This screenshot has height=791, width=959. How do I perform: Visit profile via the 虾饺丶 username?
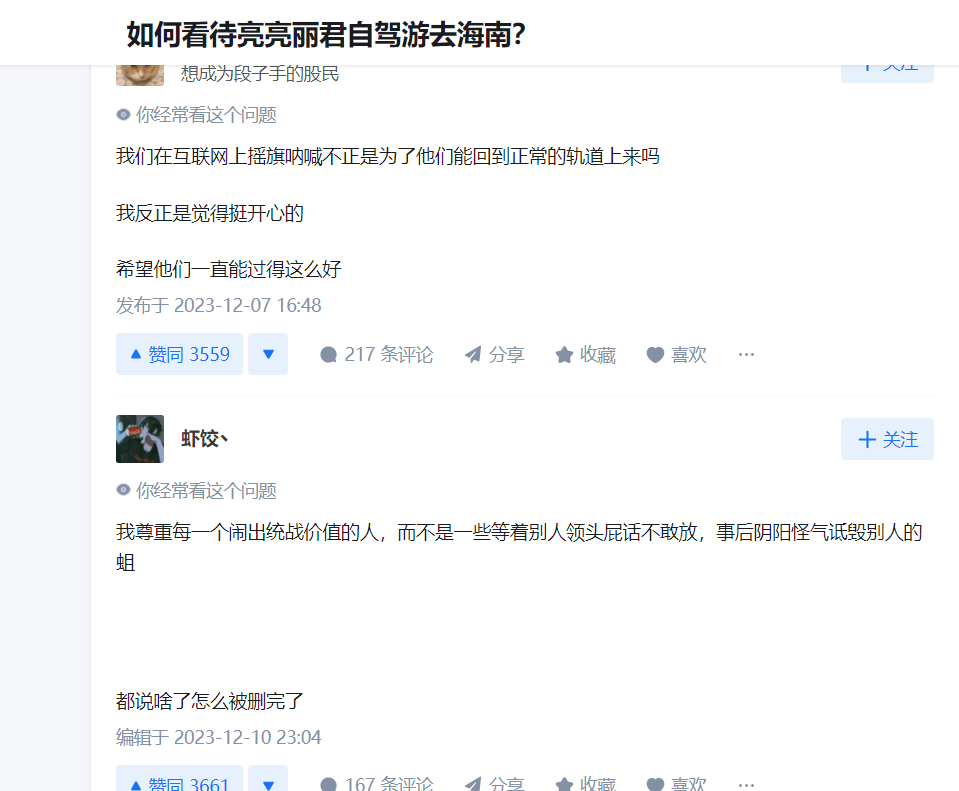tap(205, 439)
